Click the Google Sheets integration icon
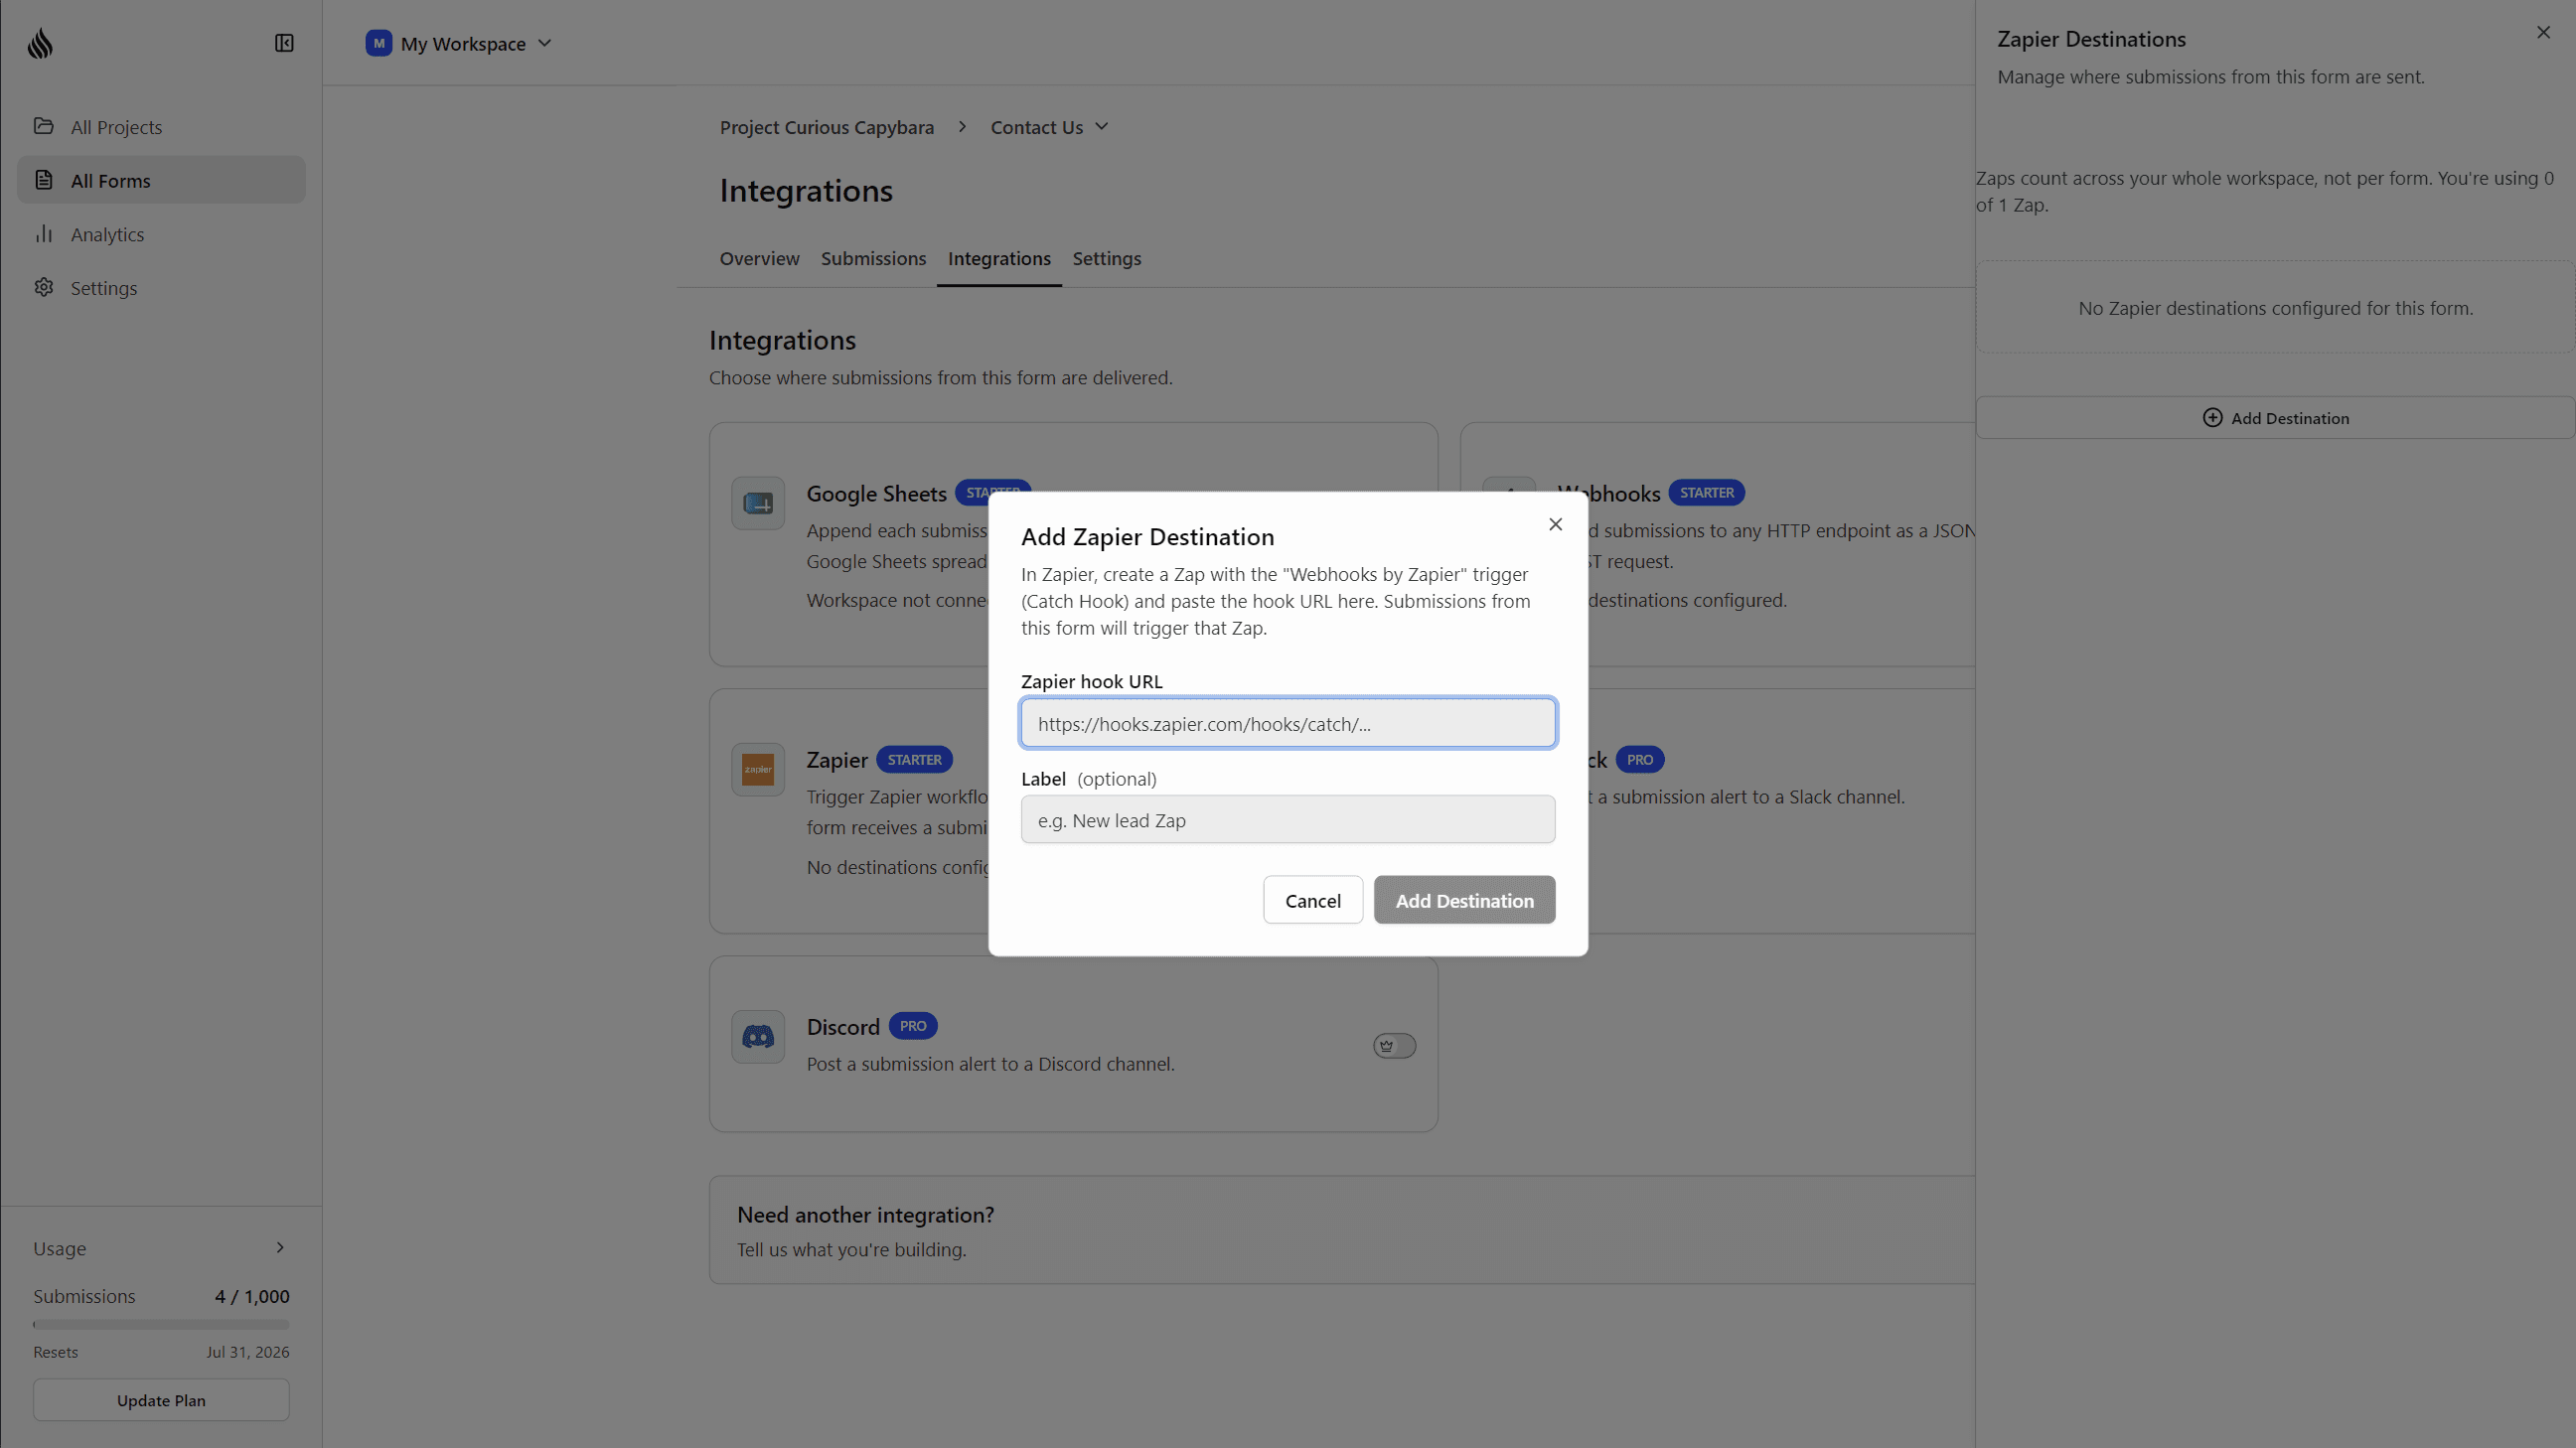Screen dimensions: 2576x1448 click(758, 503)
